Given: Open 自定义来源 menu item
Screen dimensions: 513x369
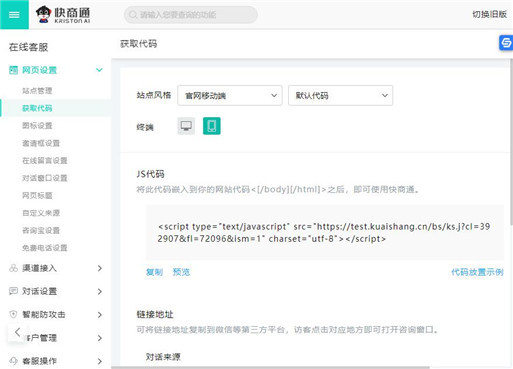Looking at the screenshot, I should (41, 213).
